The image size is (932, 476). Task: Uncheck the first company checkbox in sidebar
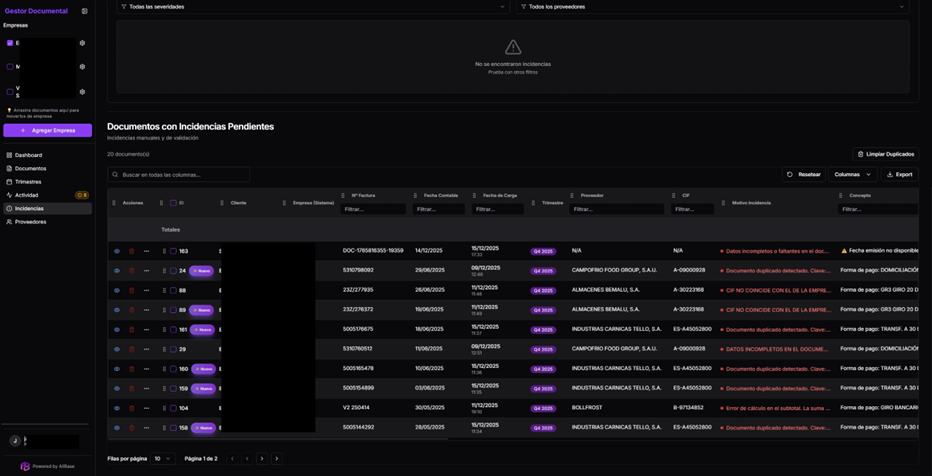[10, 43]
